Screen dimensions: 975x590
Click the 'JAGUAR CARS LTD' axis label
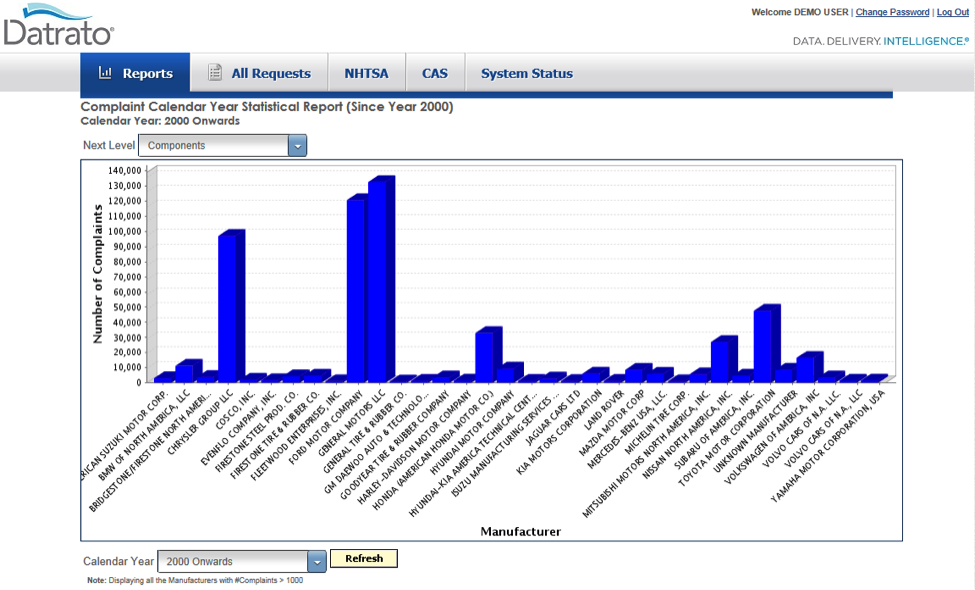tap(553, 417)
